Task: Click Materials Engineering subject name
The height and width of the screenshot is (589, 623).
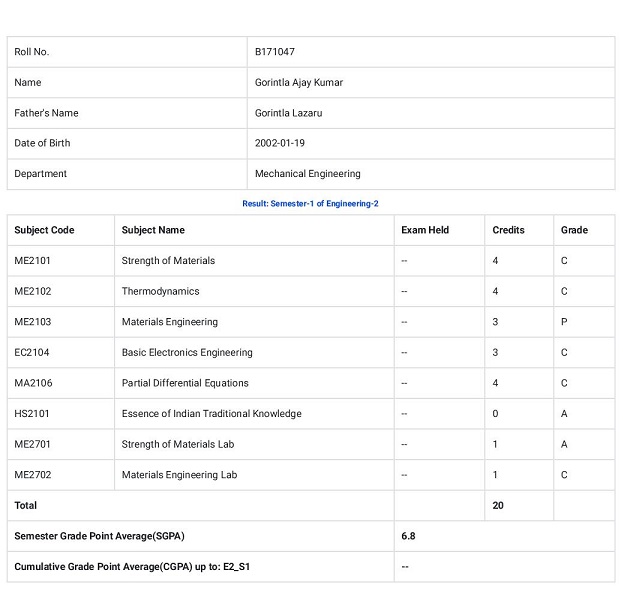Action: 170,322
